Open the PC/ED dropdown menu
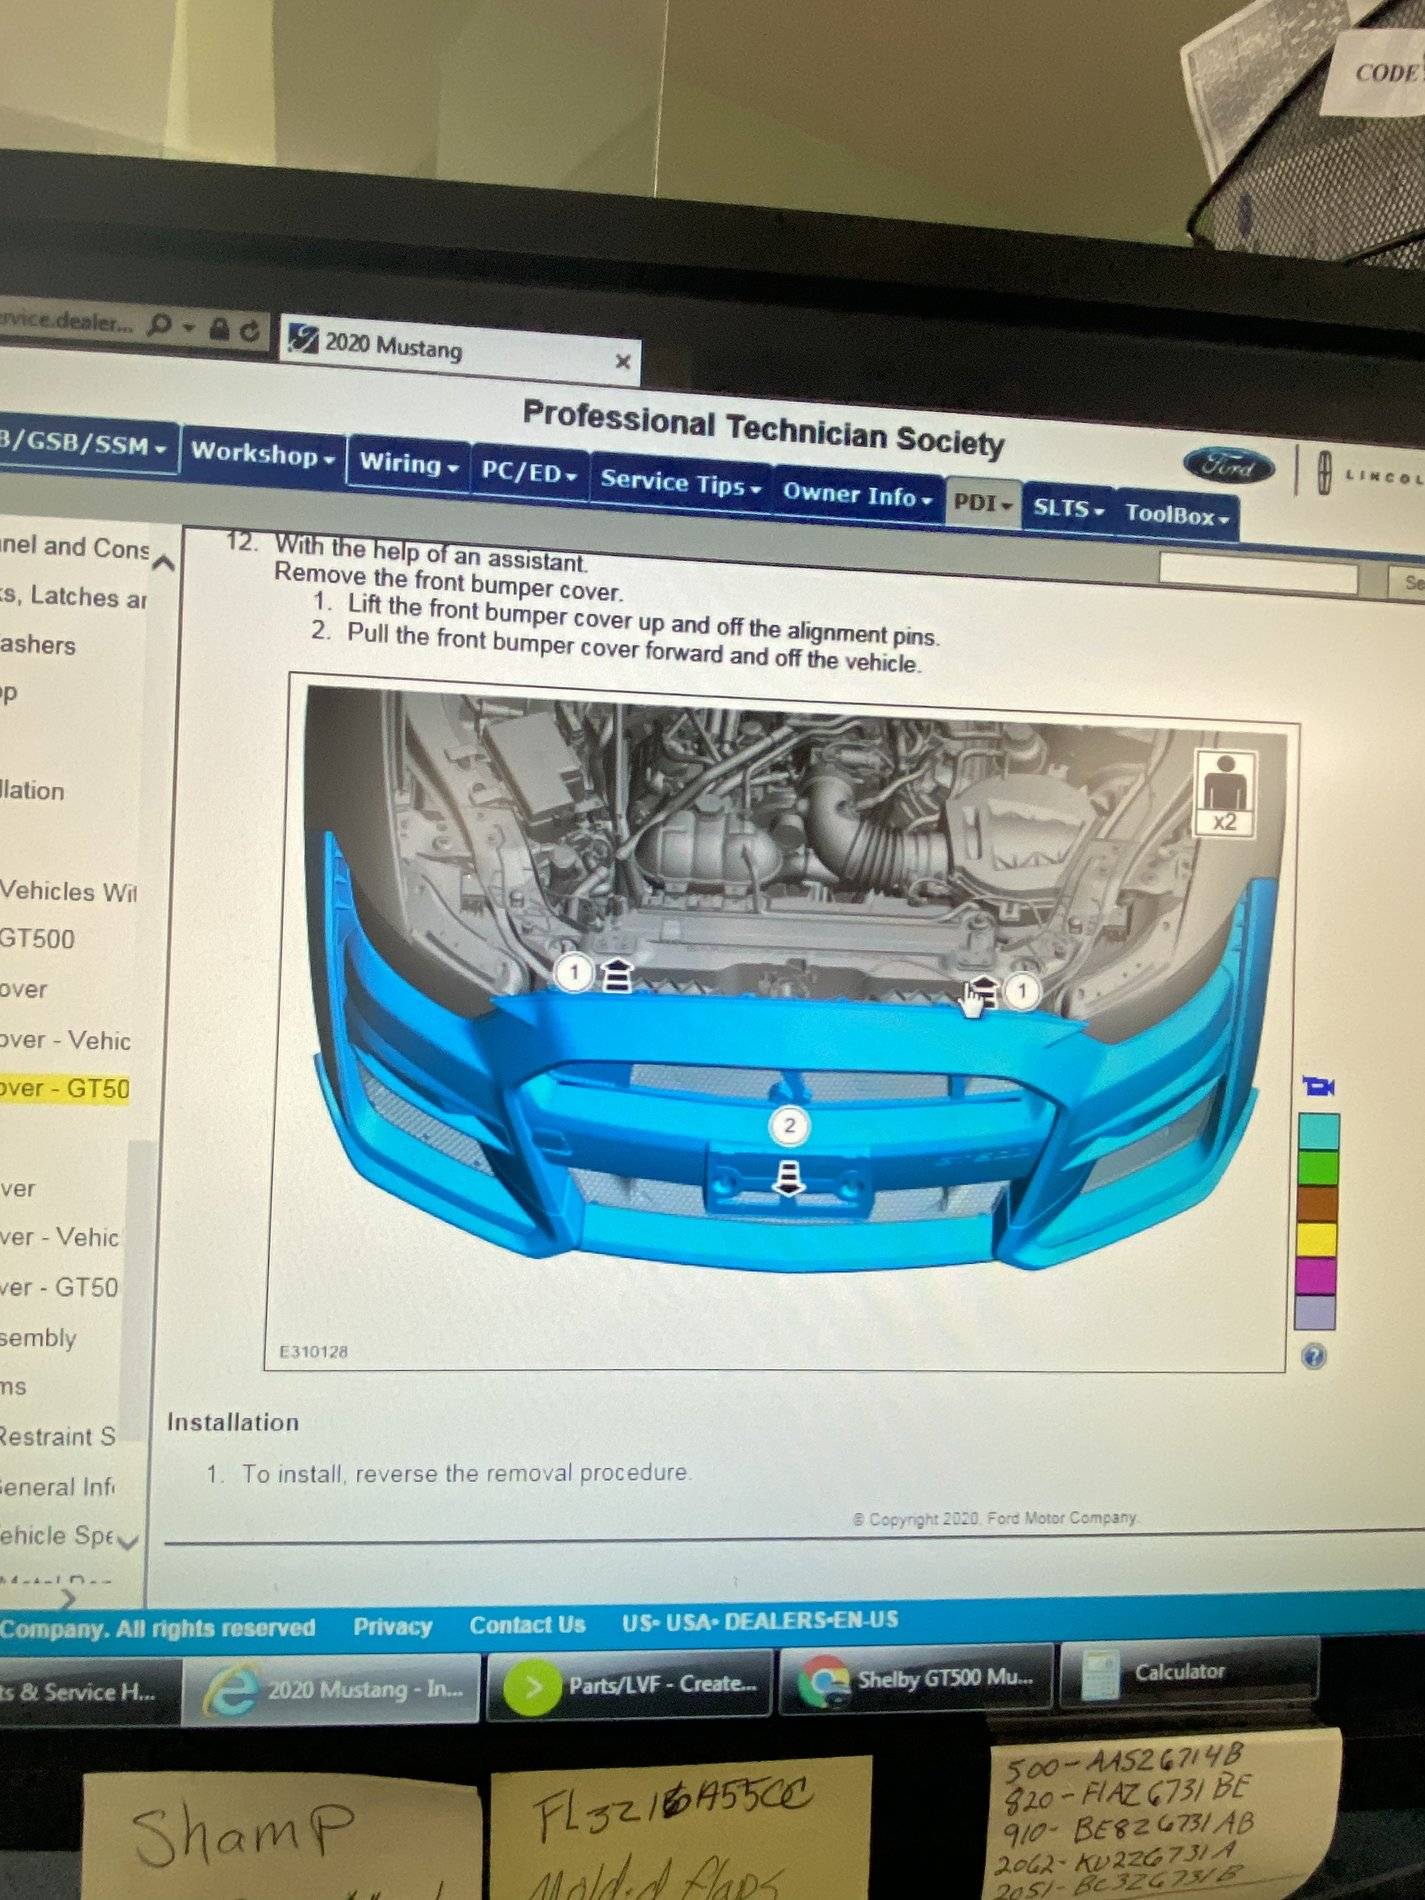Image resolution: width=1425 pixels, height=1900 pixels. [529, 473]
